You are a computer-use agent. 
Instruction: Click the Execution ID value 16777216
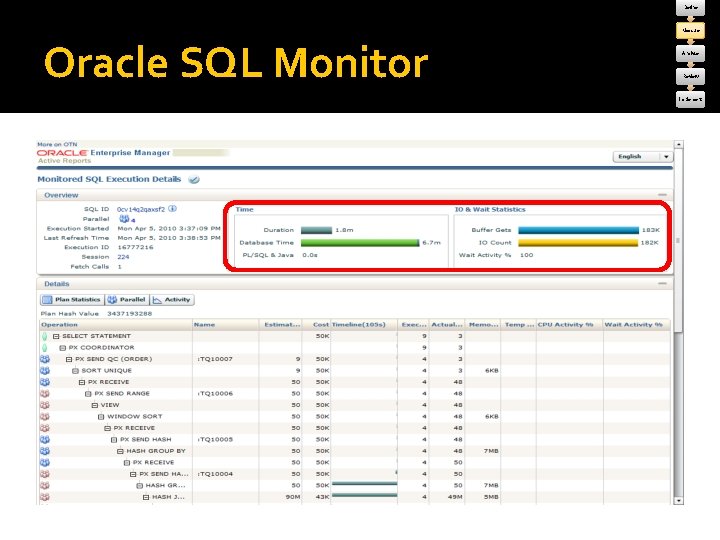tap(135, 248)
